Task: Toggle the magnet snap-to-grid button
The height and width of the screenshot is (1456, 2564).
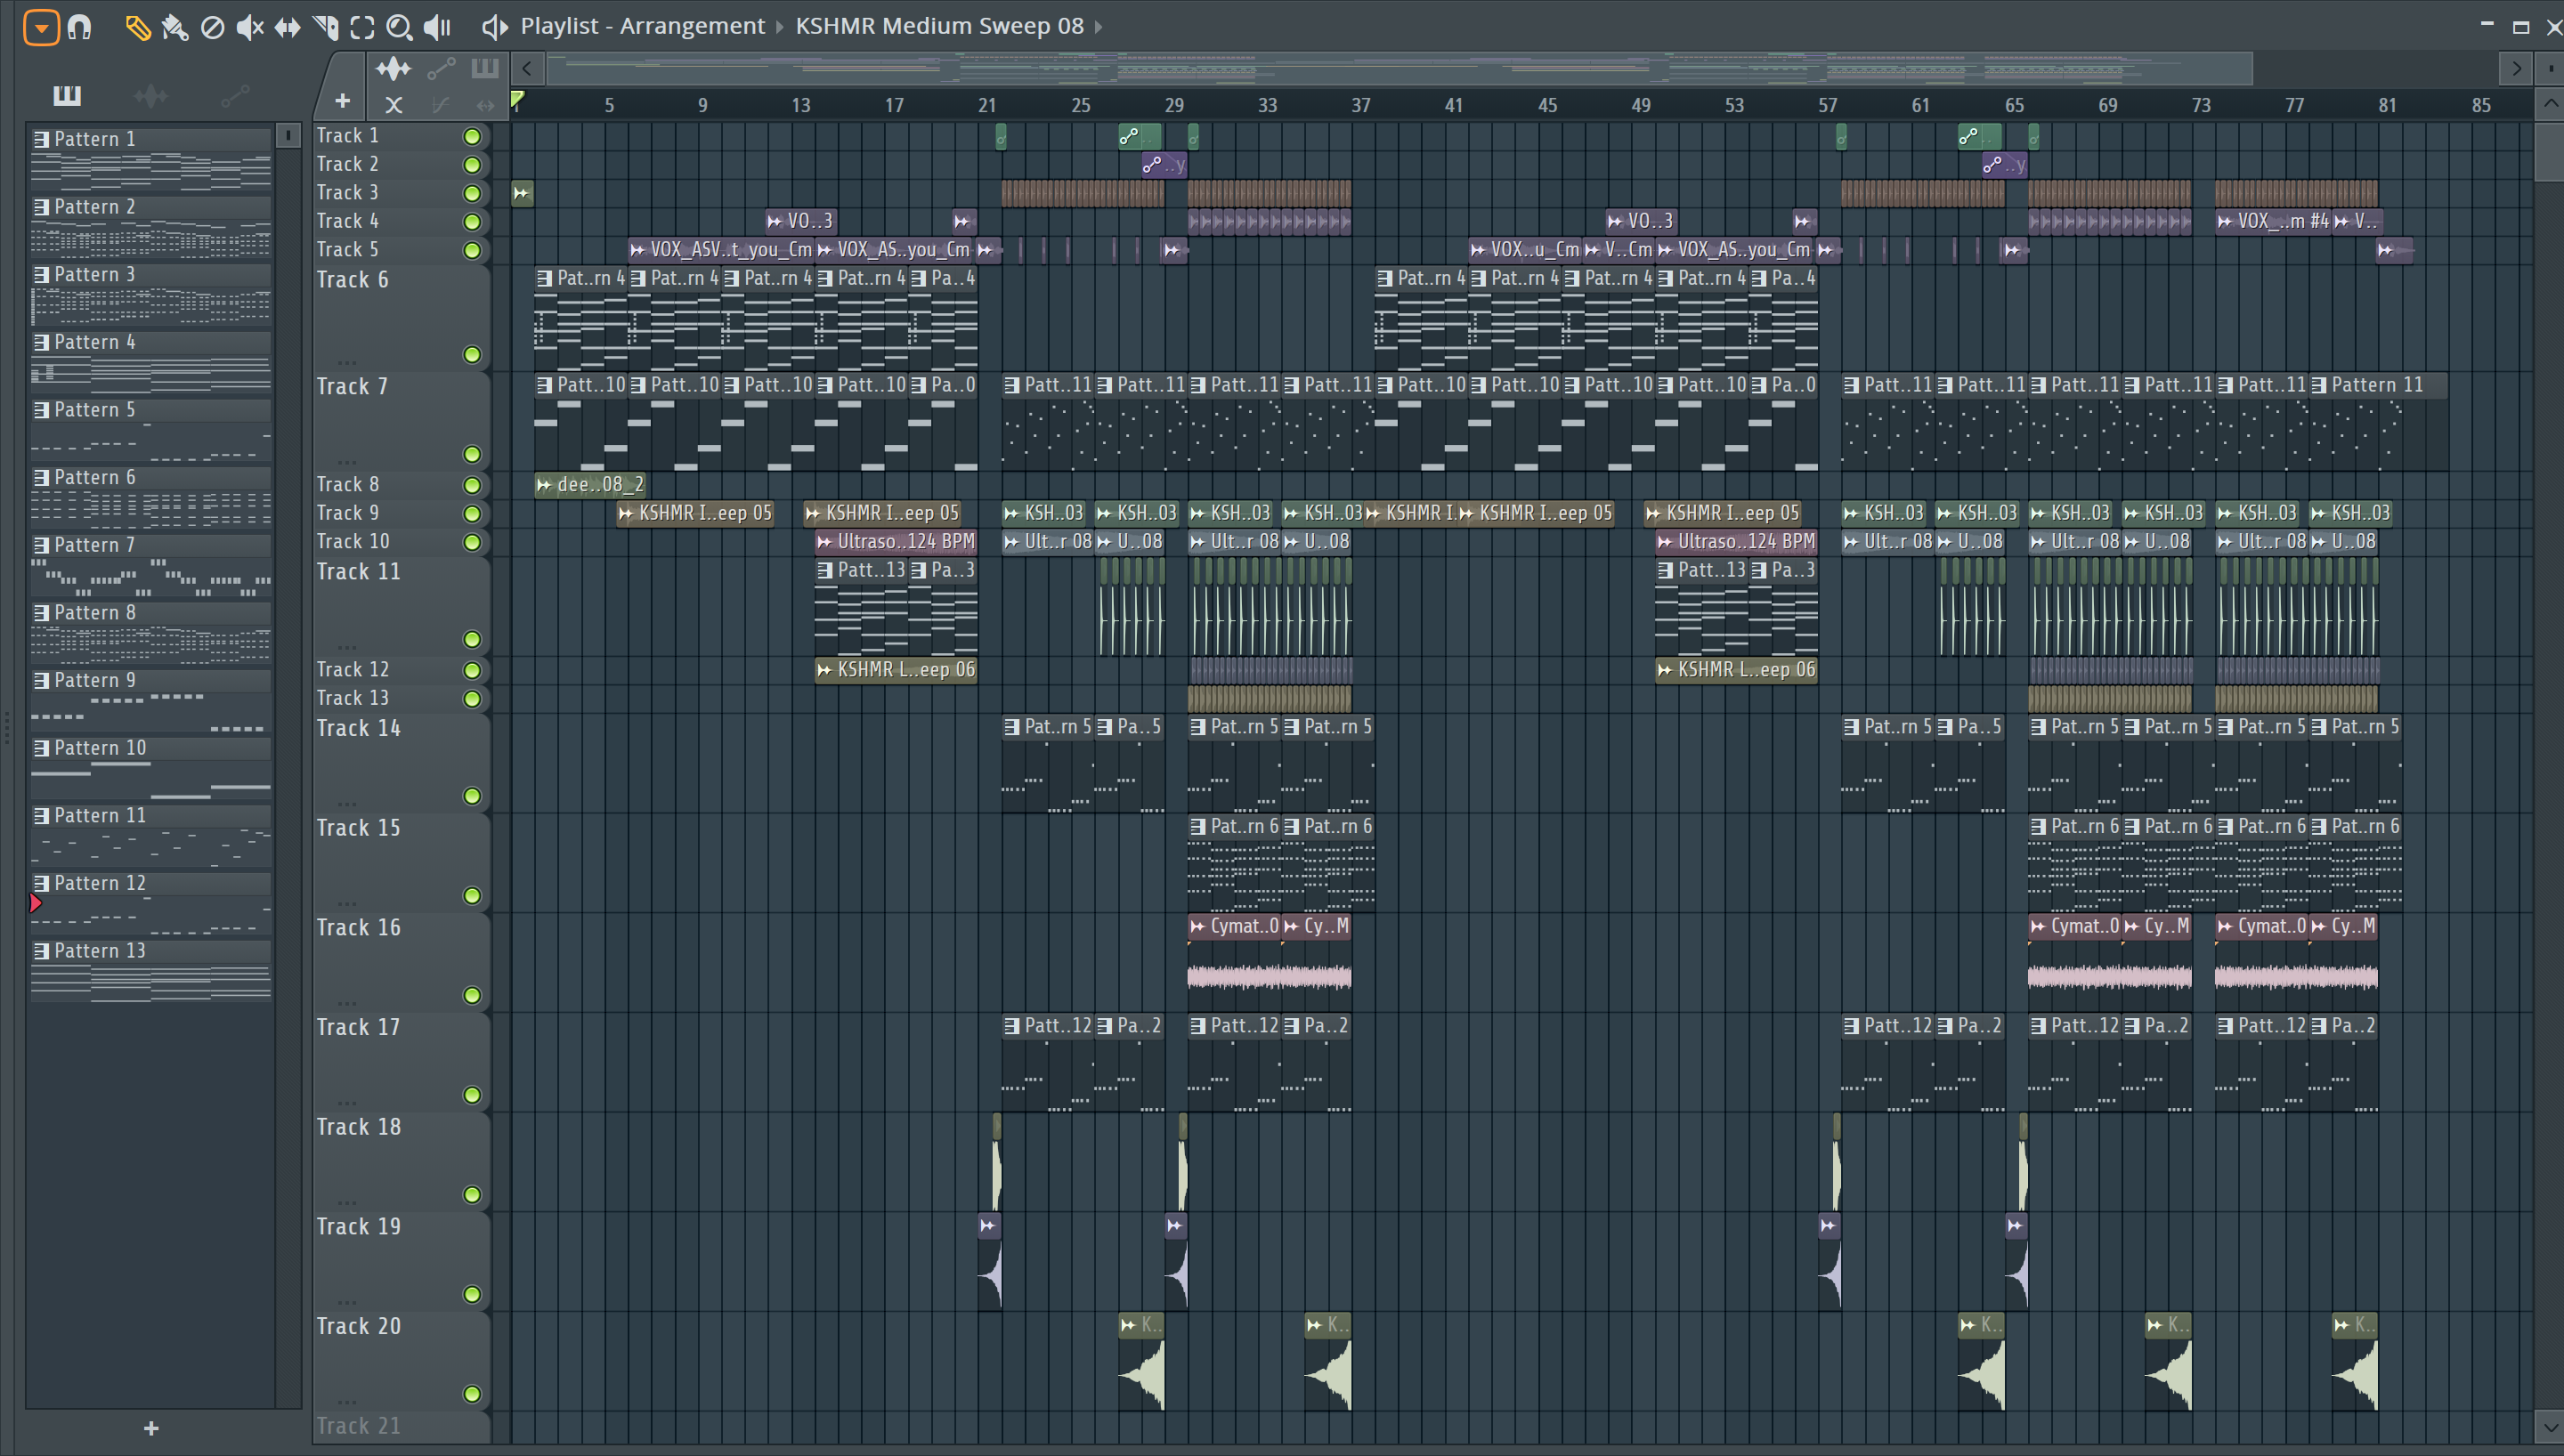Action: pyautogui.click(x=80, y=27)
